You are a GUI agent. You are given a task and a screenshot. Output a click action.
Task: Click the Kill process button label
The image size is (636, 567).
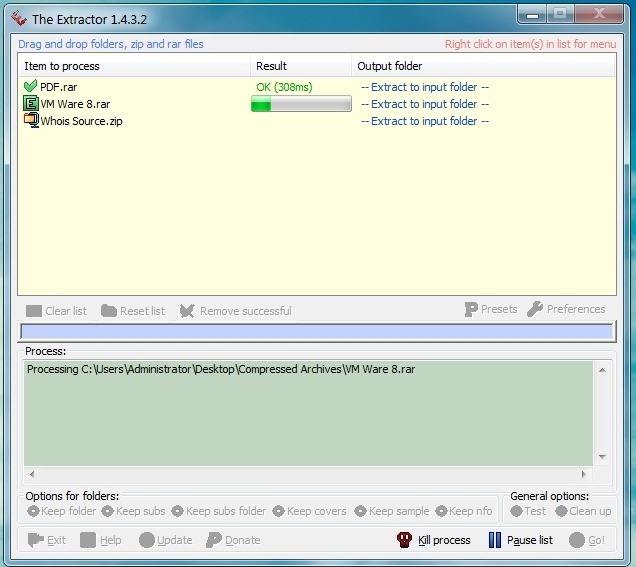click(444, 540)
